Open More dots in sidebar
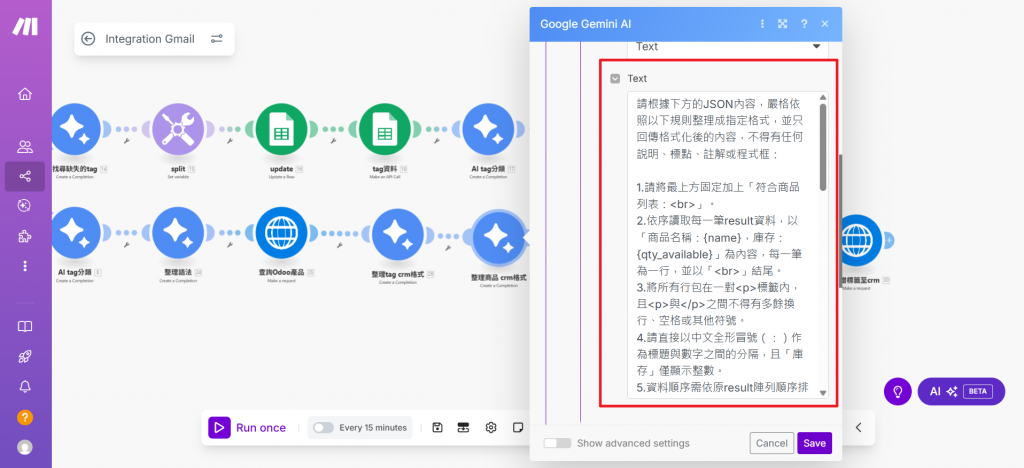This screenshot has width=1024, height=468. pyautogui.click(x=25, y=266)
